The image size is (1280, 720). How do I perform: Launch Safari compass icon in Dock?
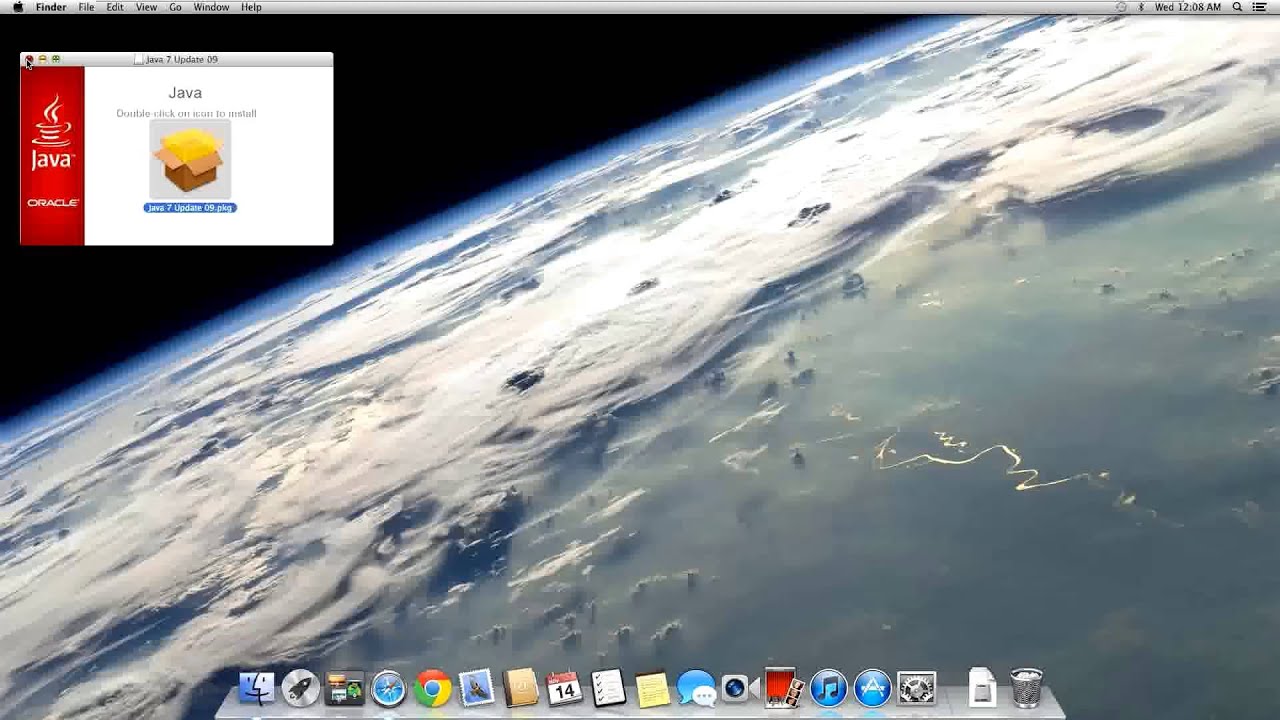[388, 688]
